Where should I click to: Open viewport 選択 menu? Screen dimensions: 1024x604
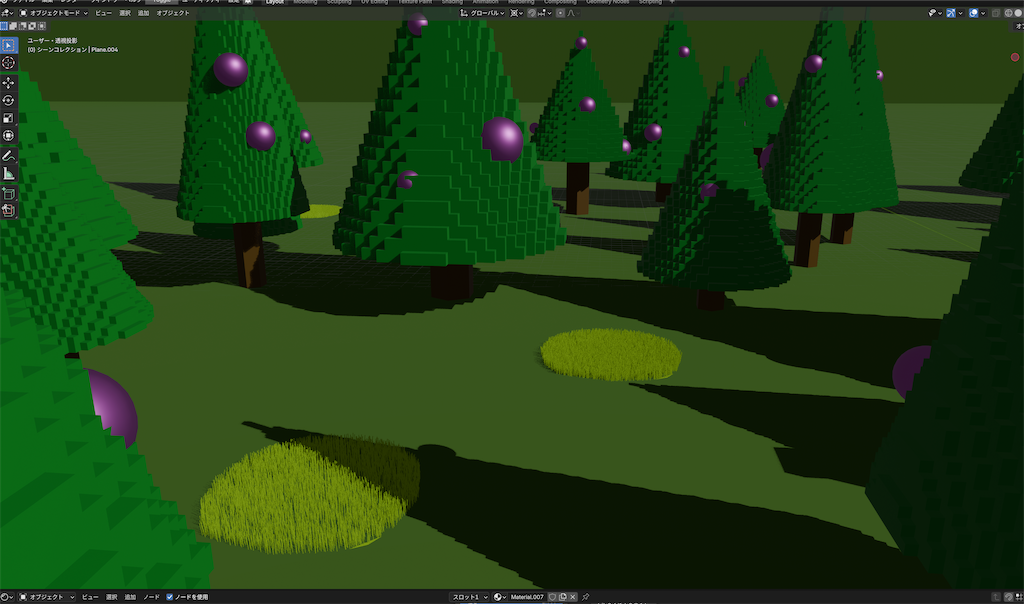pos(125,13)
